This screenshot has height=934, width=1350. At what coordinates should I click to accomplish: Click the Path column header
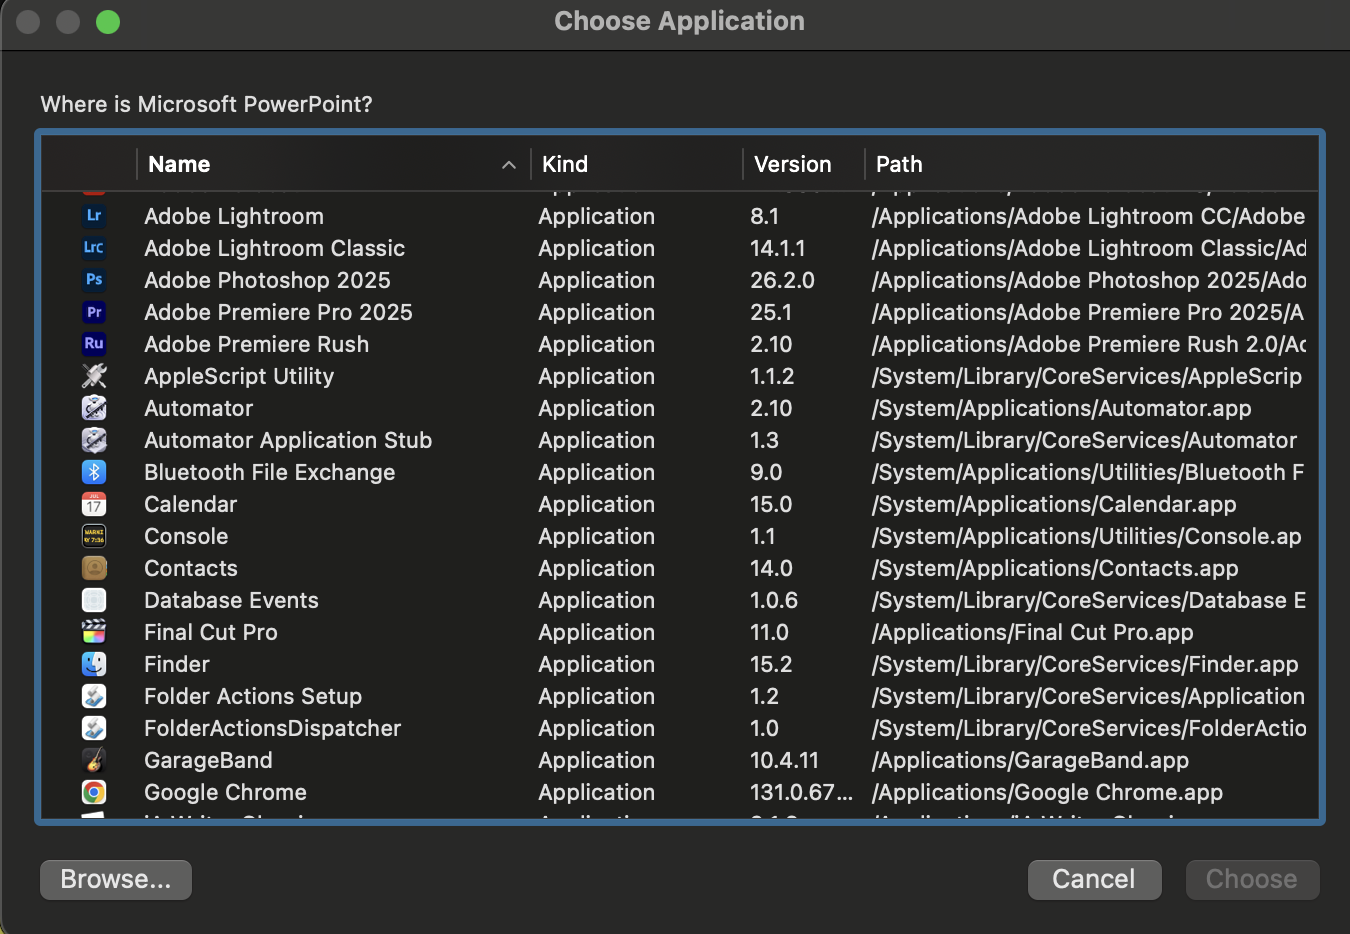(x=899, y=165)
